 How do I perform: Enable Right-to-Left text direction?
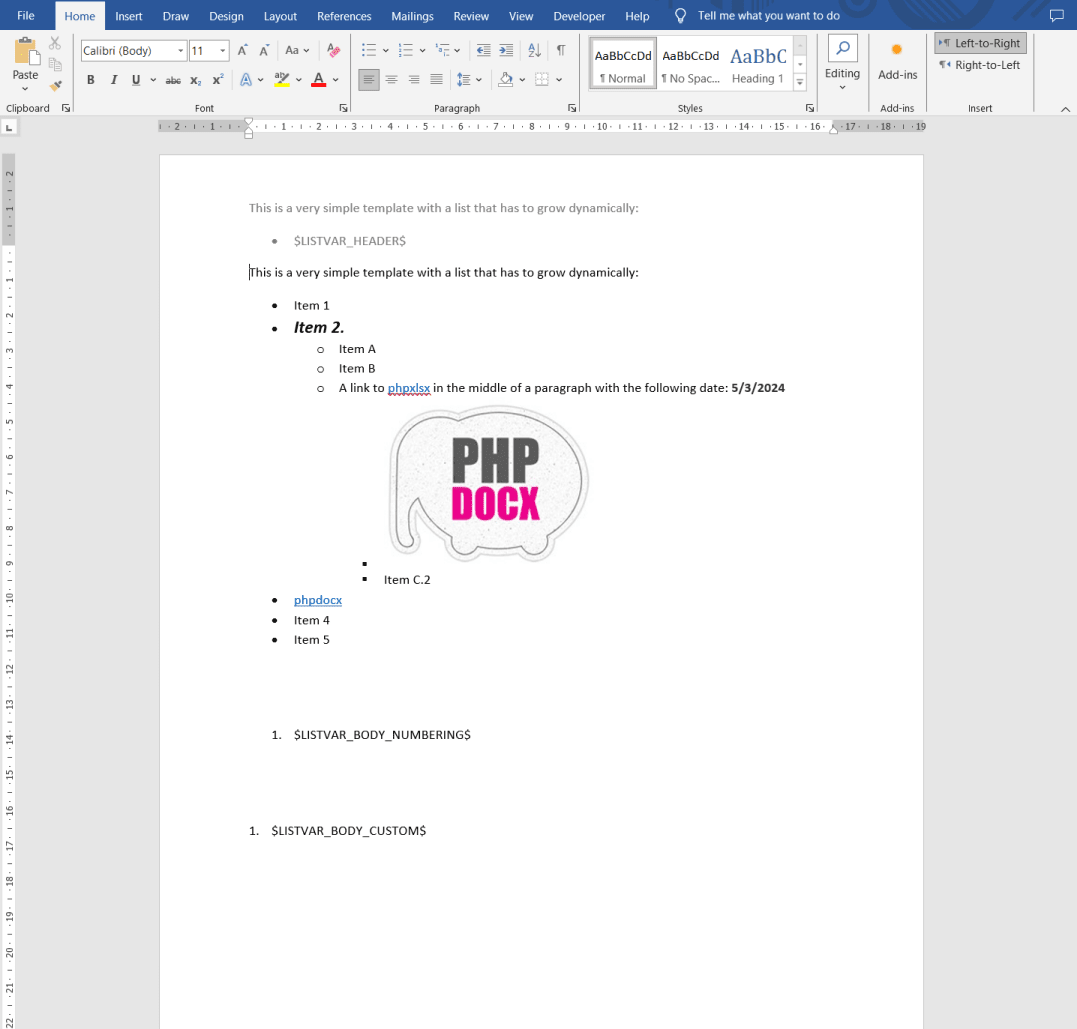coord(980,65)
